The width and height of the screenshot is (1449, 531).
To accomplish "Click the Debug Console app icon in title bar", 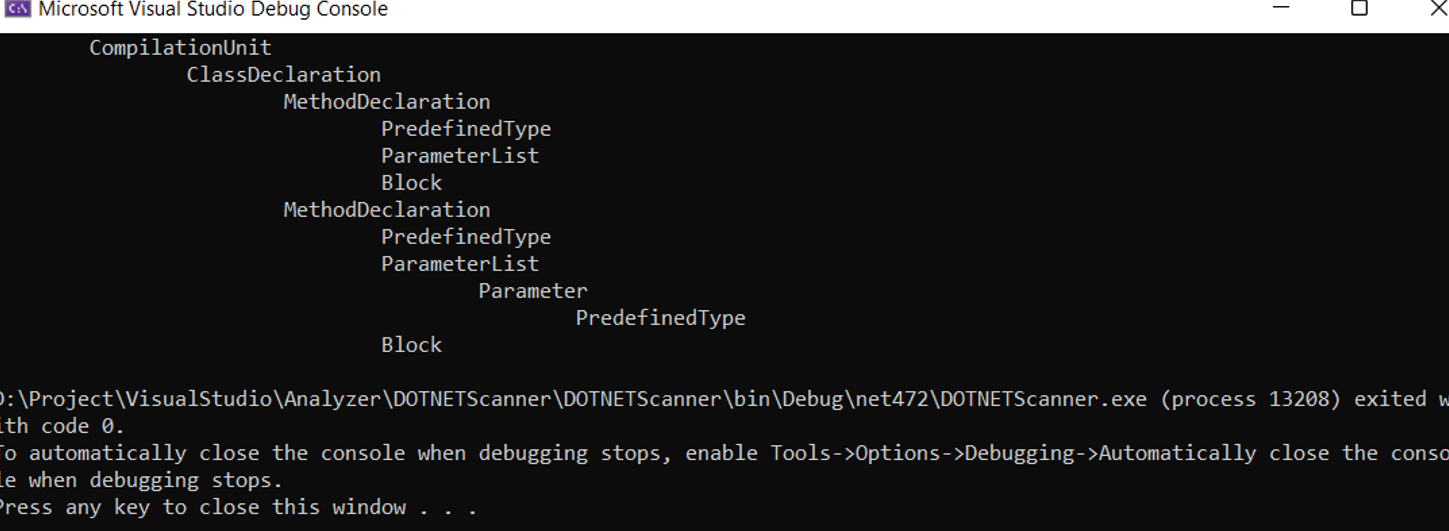I will (x=17, y=9).
